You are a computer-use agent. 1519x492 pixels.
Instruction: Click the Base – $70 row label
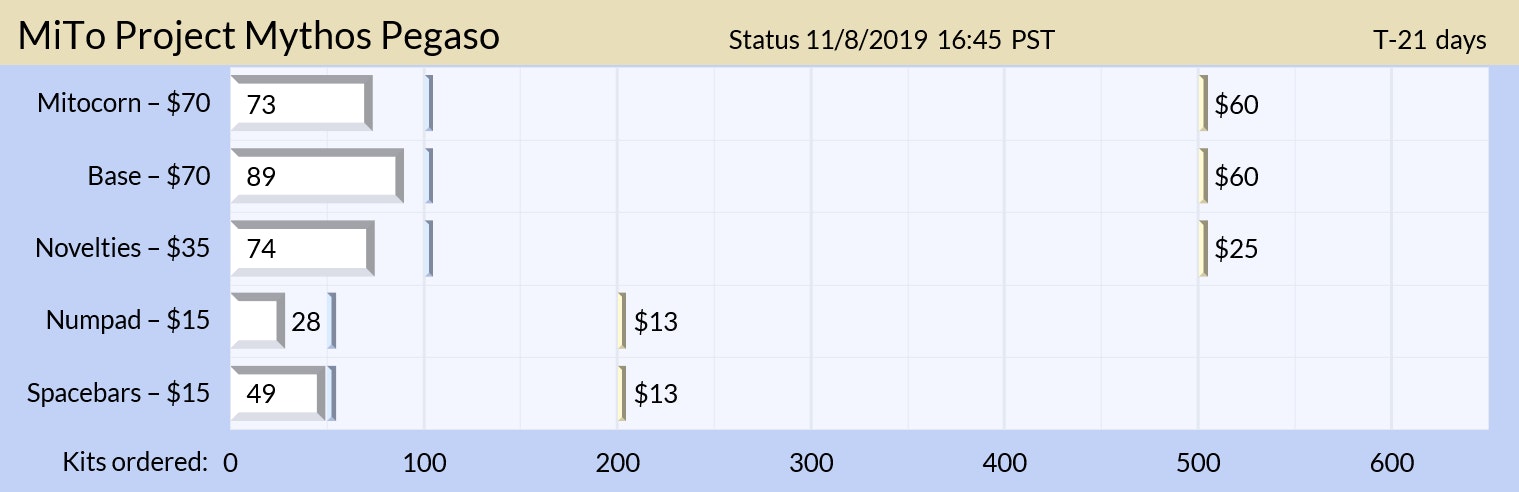(149, 176)
